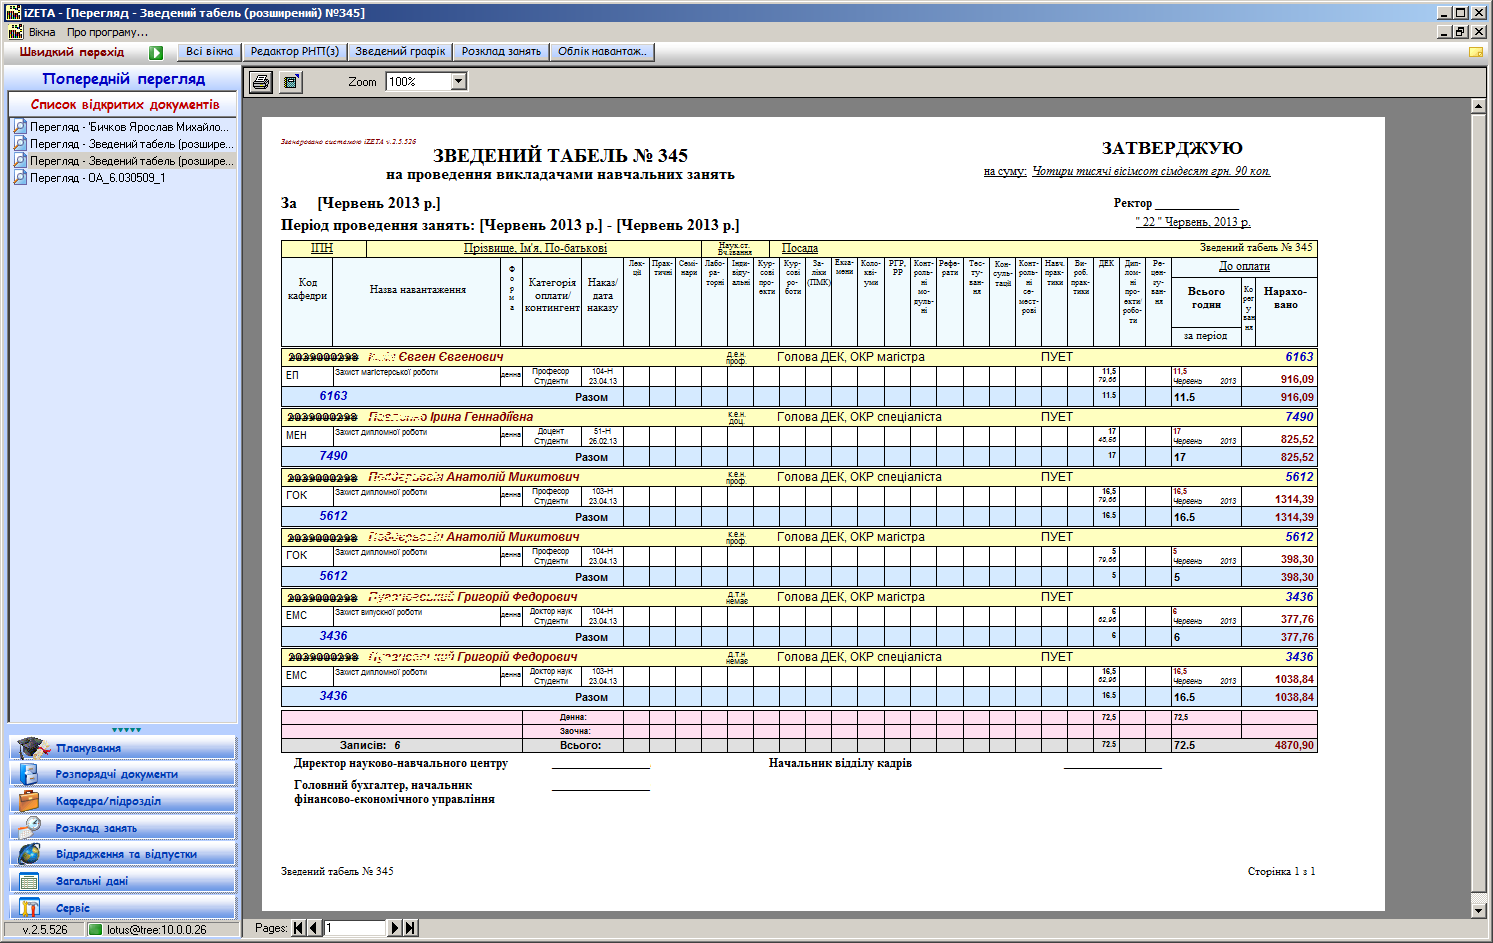1493x943 pixels.
Task: Click the vertical scrollbar up arrow
Action: tap(1478, 106)
